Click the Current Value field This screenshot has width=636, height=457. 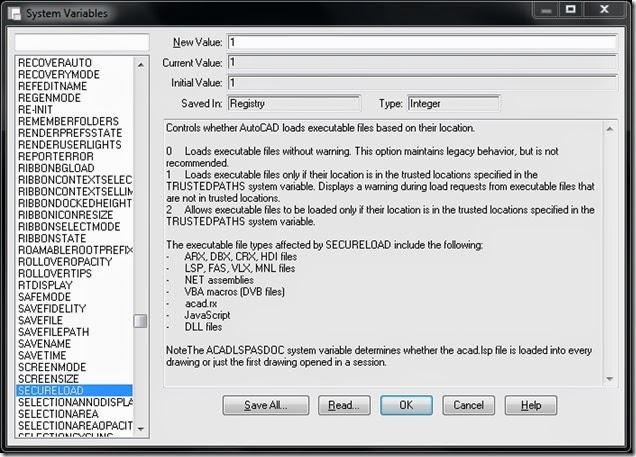point(422,62)
